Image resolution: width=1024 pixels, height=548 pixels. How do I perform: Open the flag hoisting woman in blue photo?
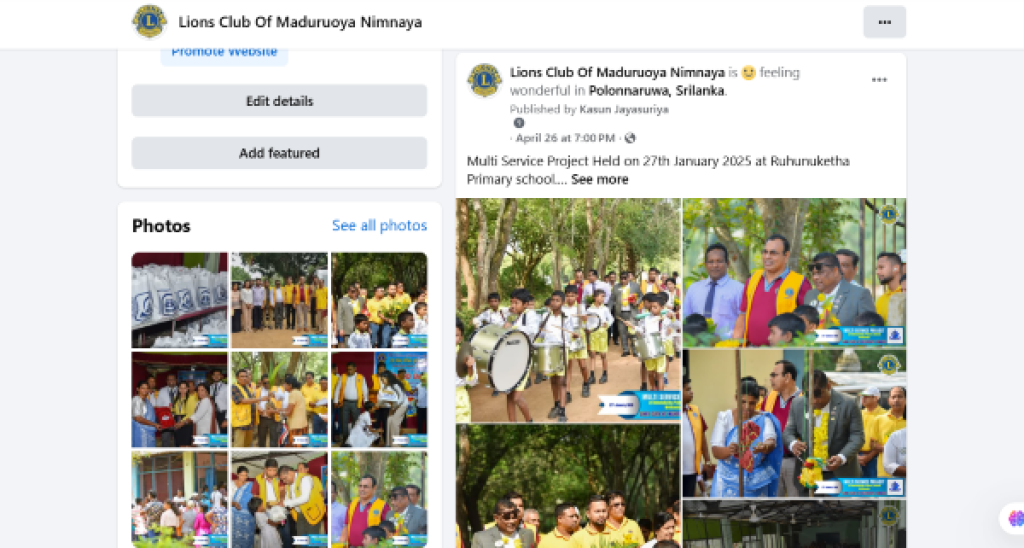pos(794,423)
